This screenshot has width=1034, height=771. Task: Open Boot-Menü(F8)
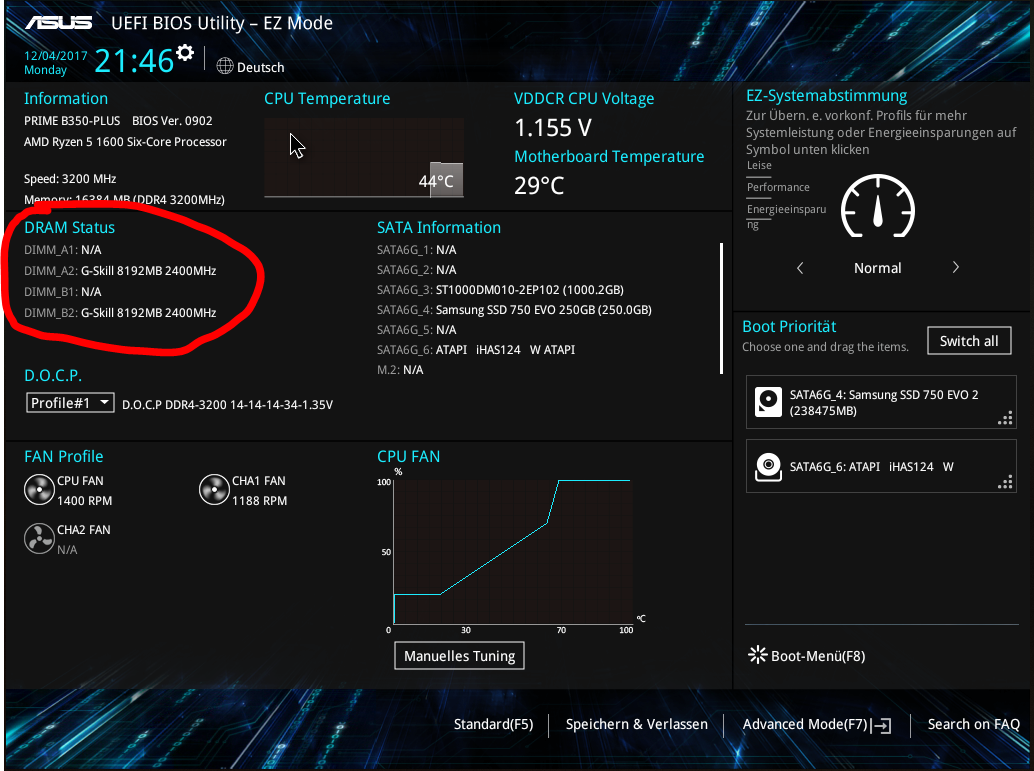[818, 656]
